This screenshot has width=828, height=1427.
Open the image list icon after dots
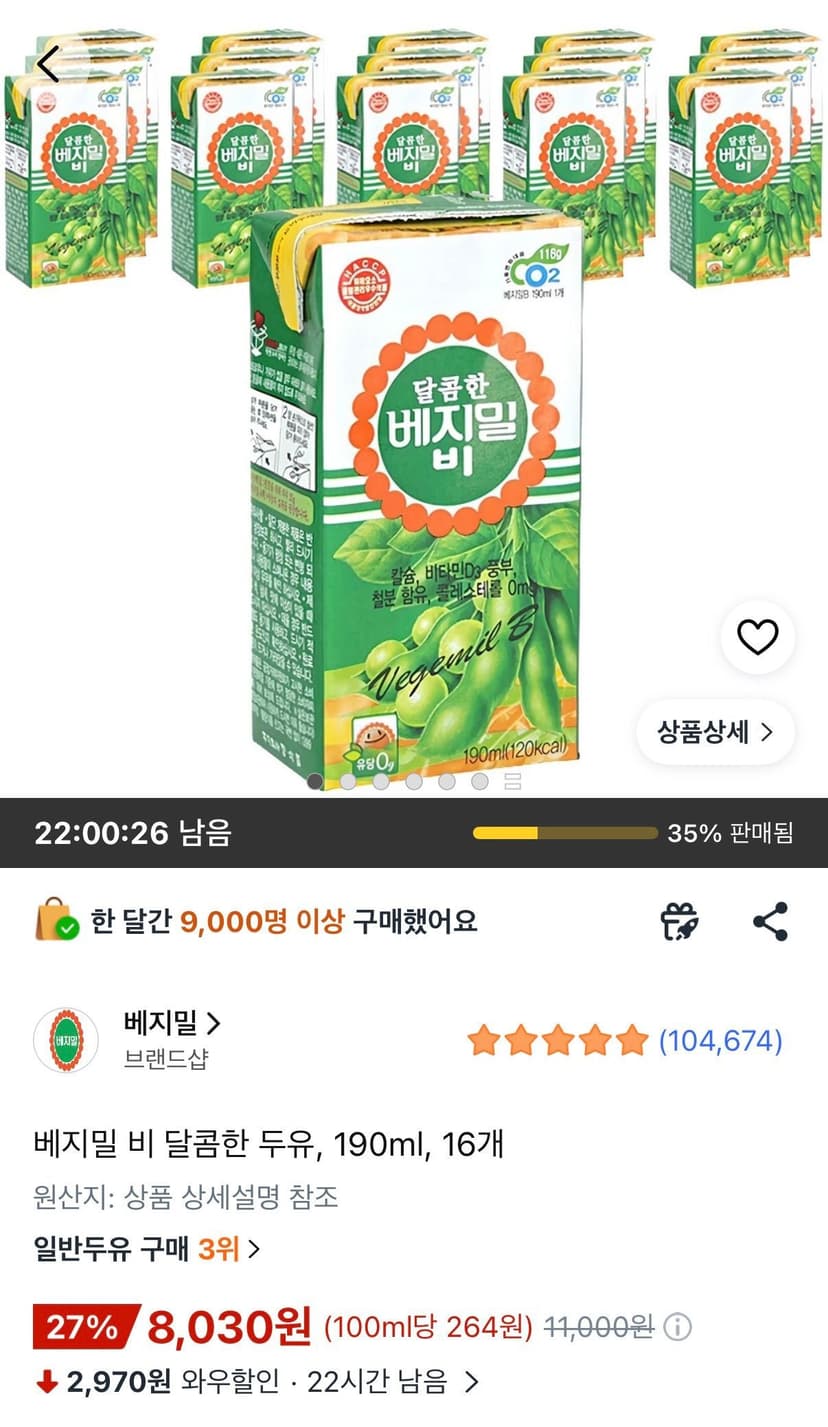click(x=513, y=781)
